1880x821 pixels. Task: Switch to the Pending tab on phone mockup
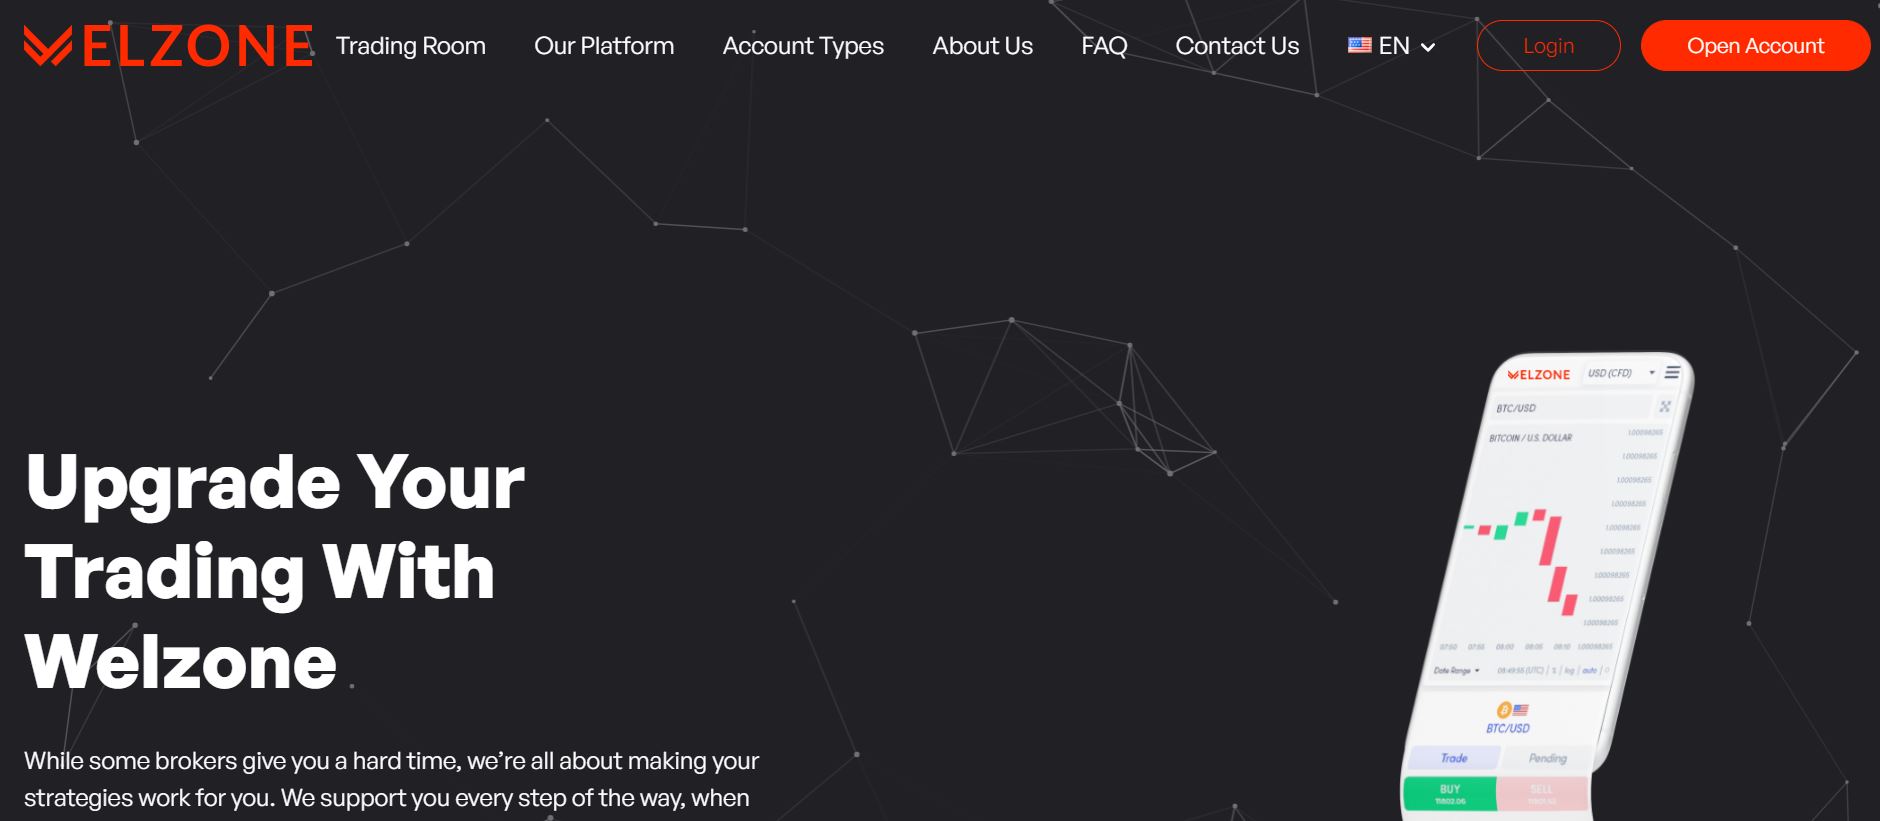pos(1547,758)
